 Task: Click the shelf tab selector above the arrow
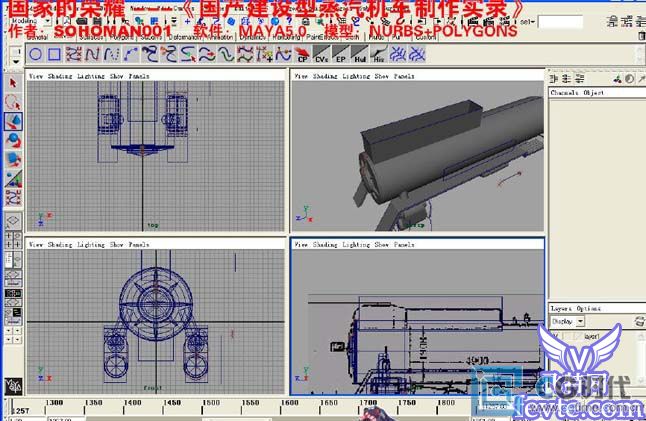(x=15, y=52)
